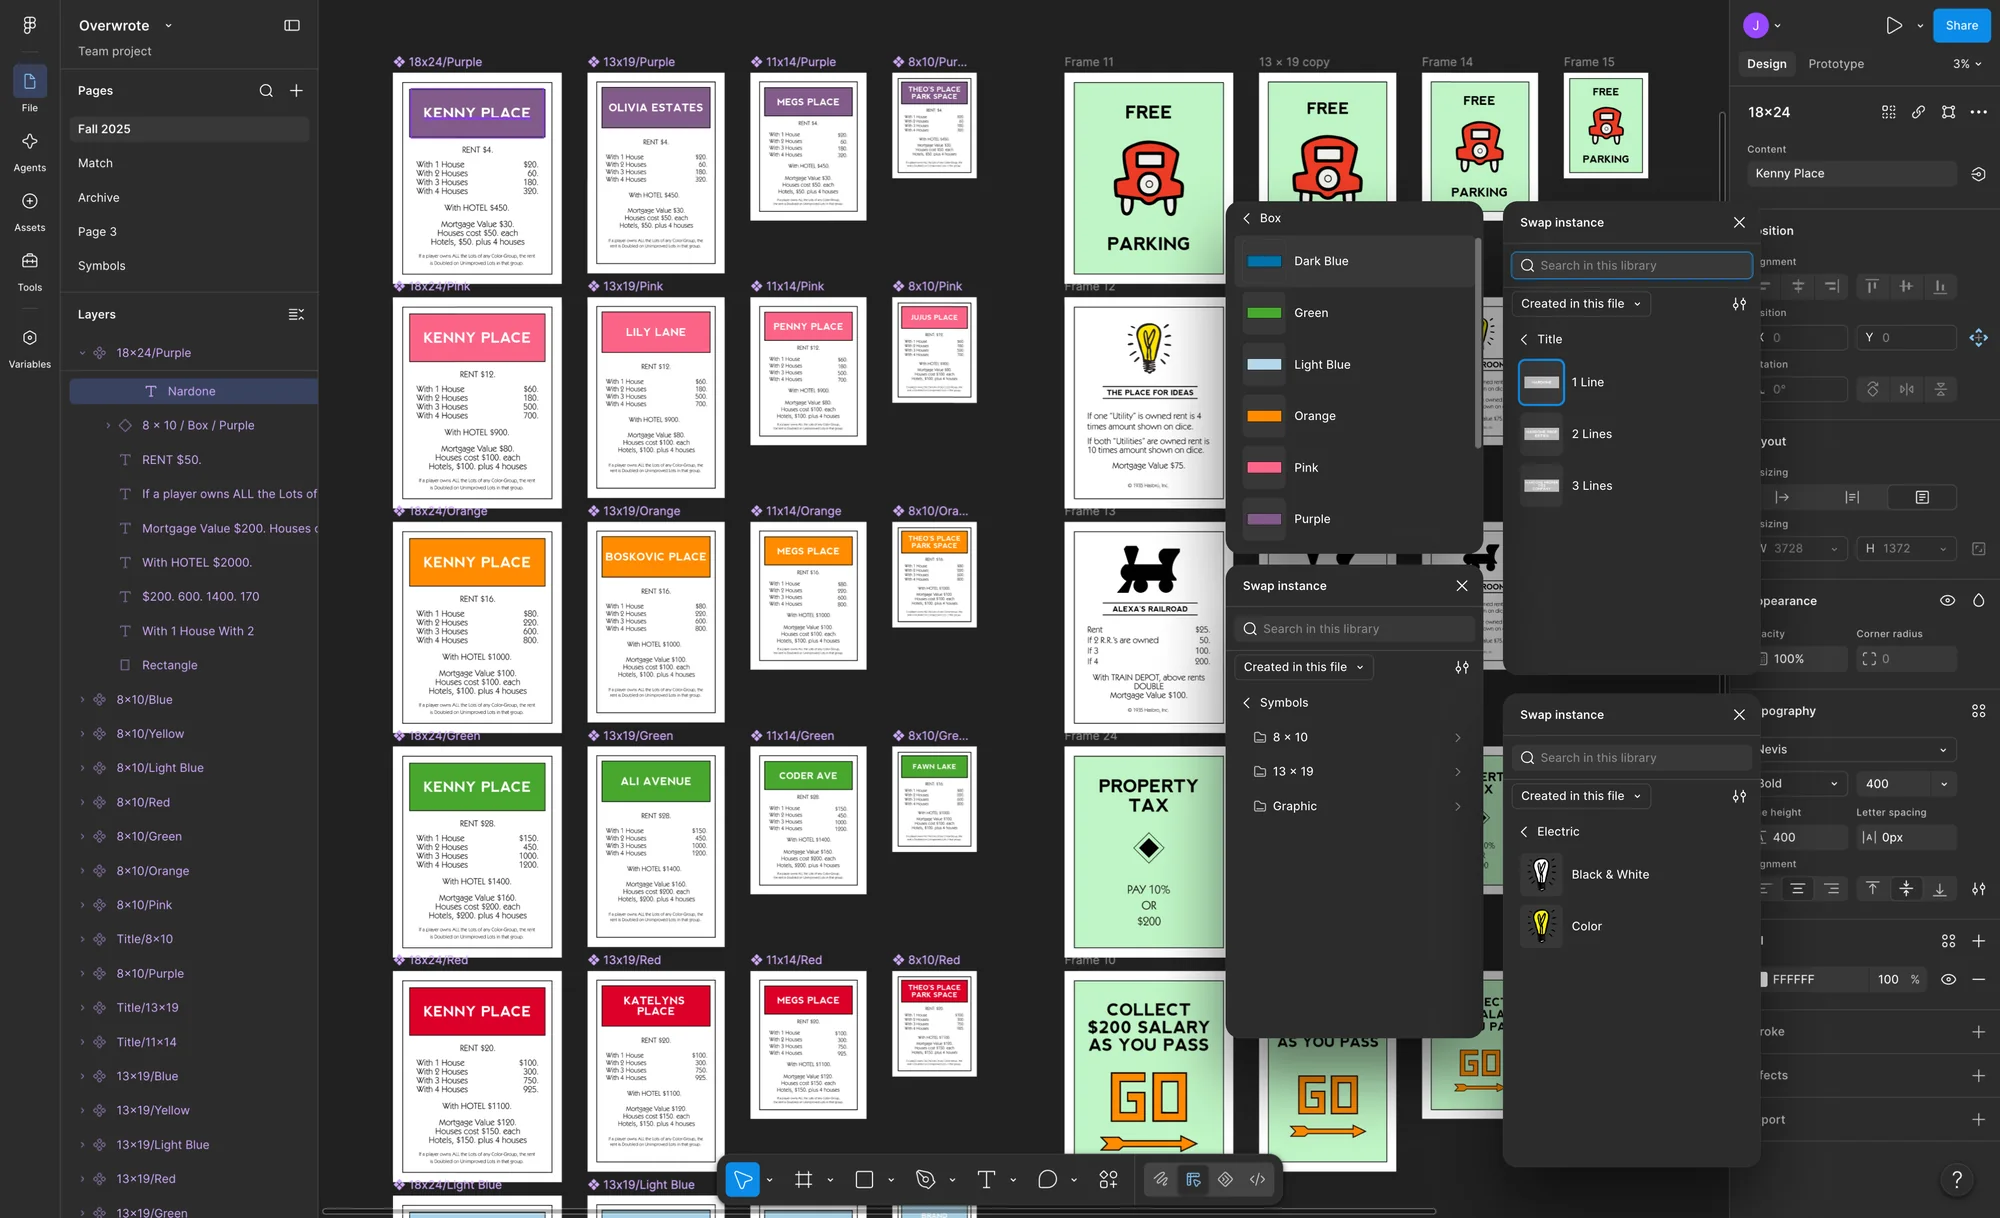
Task: Add a new page with plus icon
Action: coord(296,90)
